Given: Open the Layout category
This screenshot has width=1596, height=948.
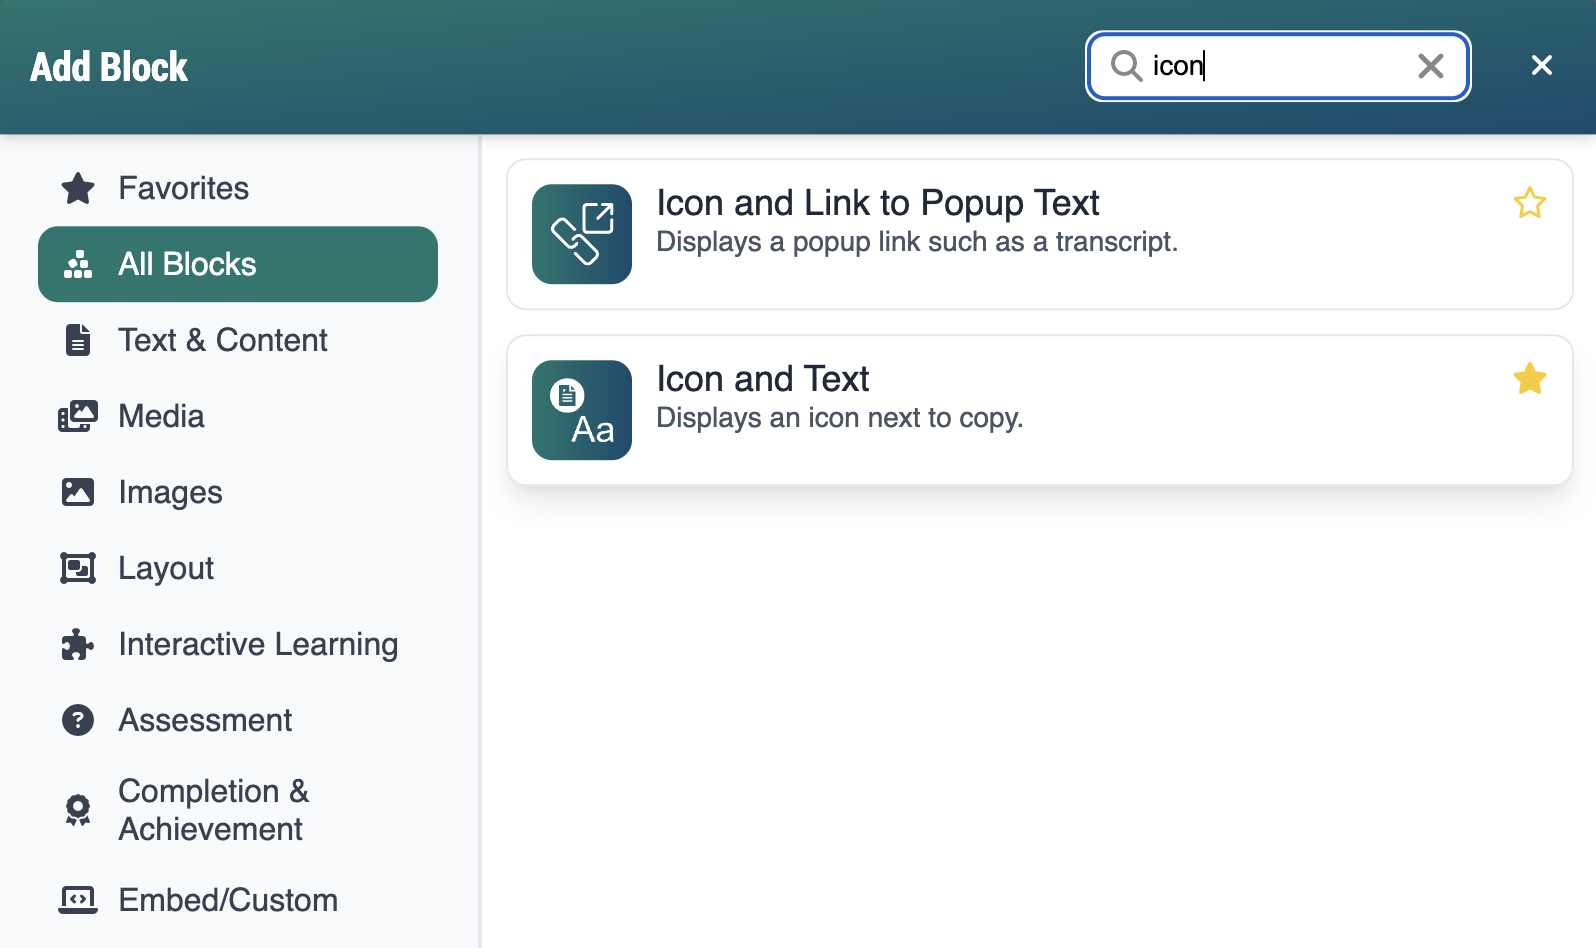Looking at the screenshot, I should [238, 568].
